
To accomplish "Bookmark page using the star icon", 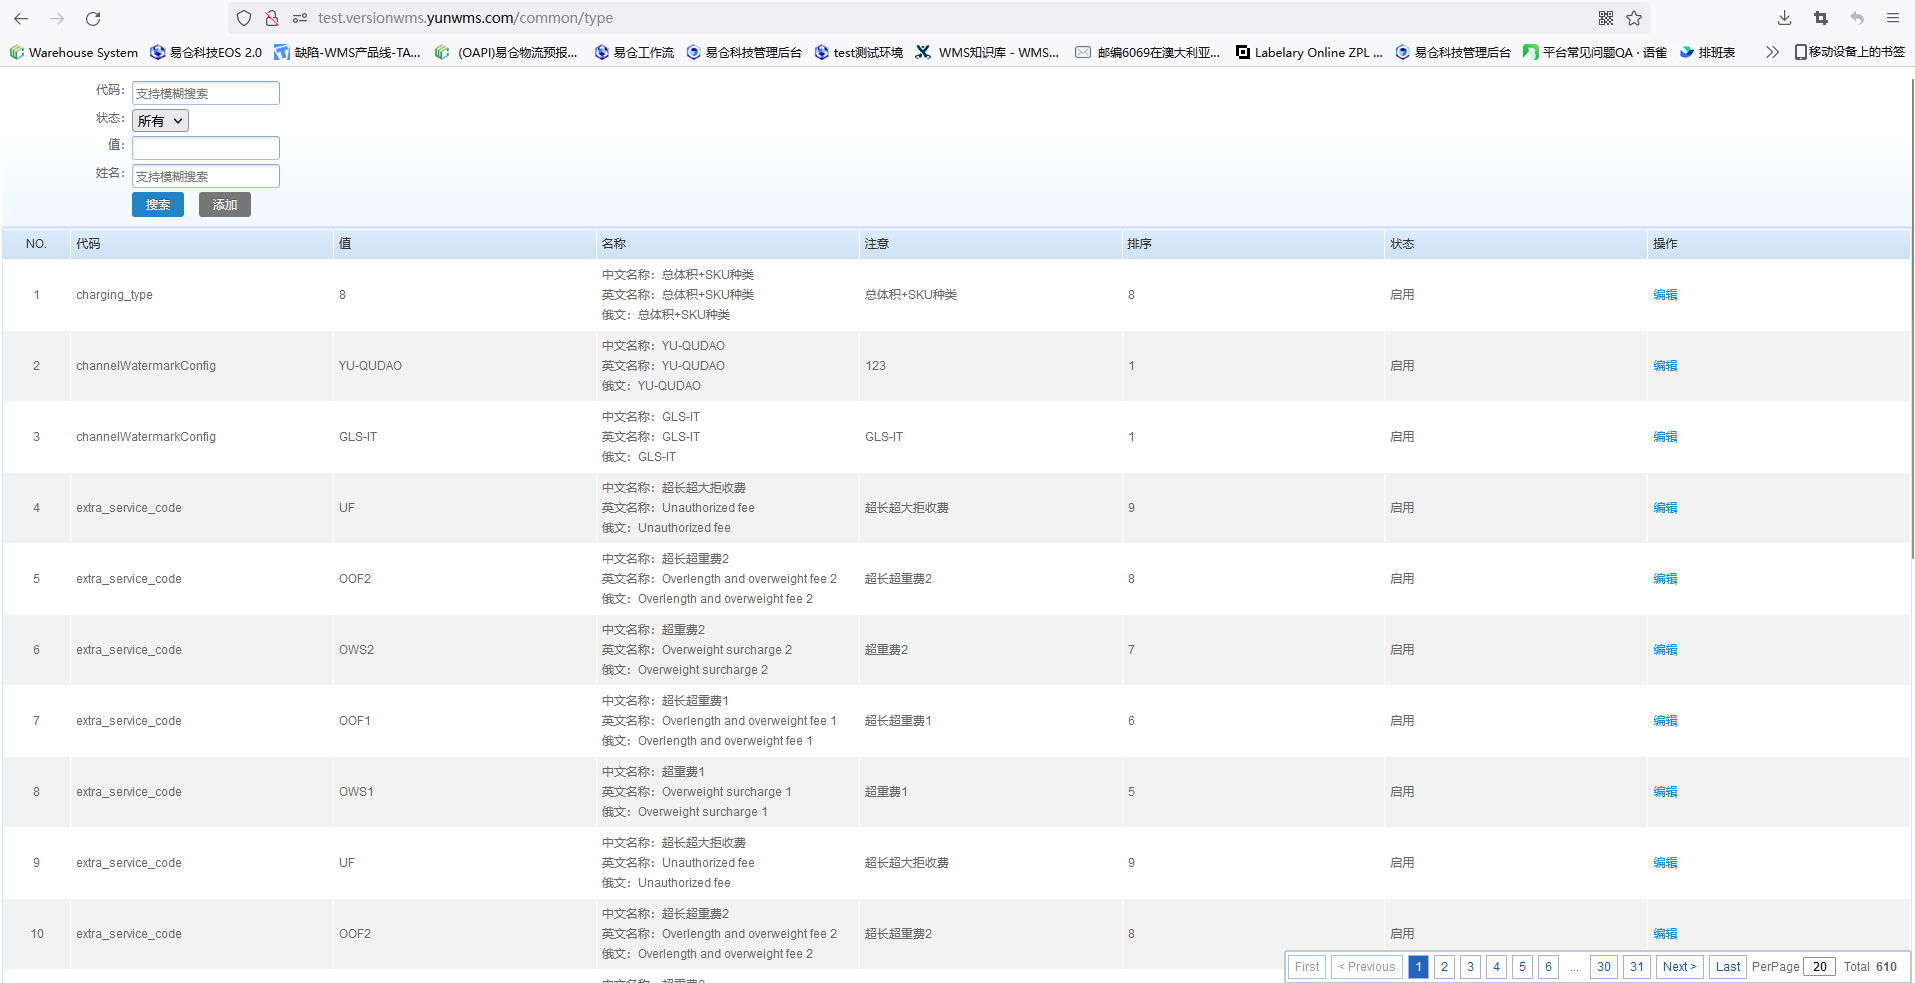I will pyautogui.click(x=1634, y=18).
